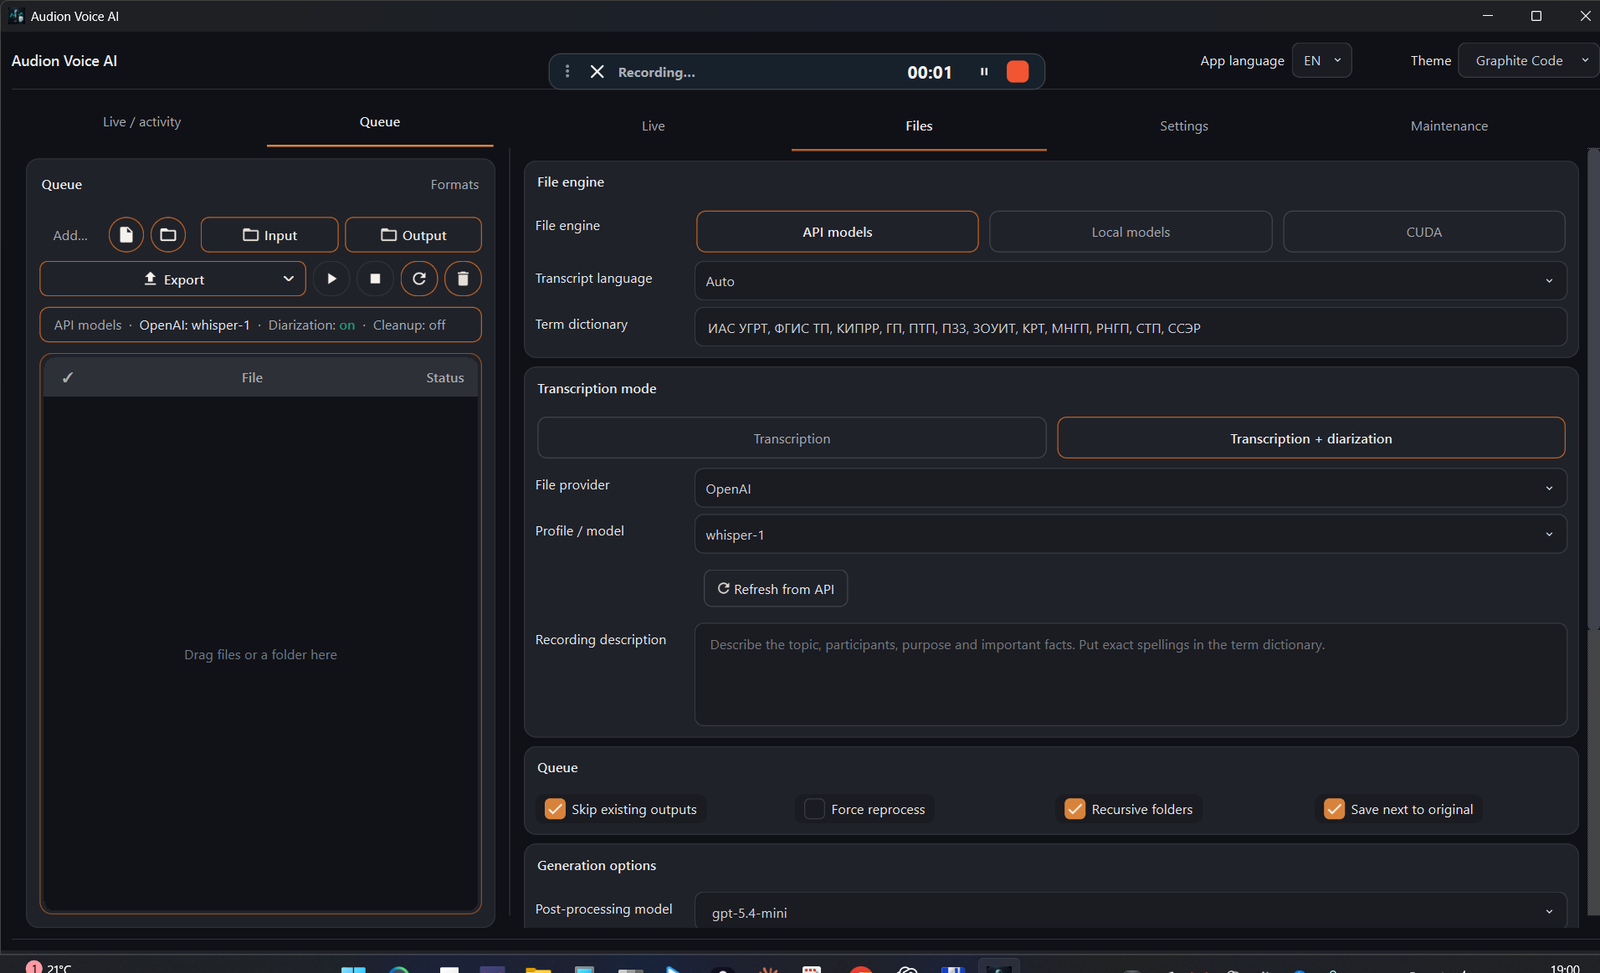
Task: Click the right panel vertical scrollbar
Action: [1593, 388]
